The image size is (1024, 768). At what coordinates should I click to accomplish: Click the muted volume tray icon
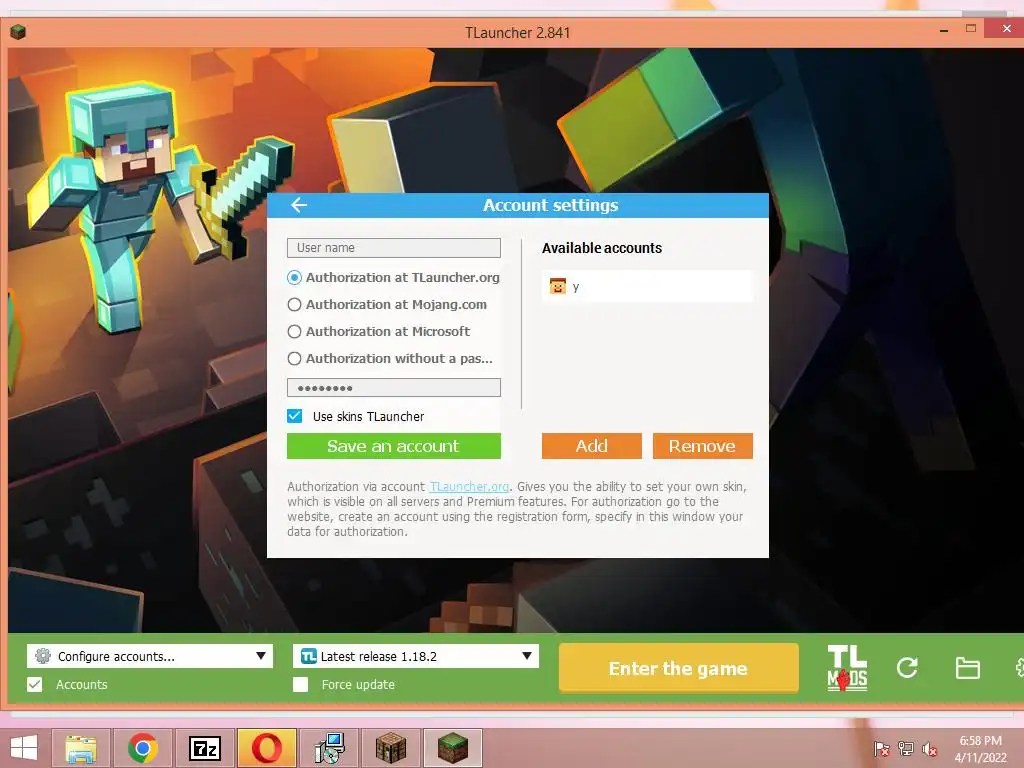click(x=930, y=749)
